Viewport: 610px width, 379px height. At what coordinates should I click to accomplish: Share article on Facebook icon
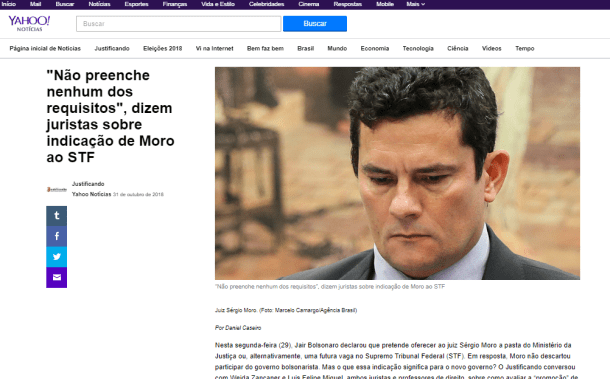56,237
